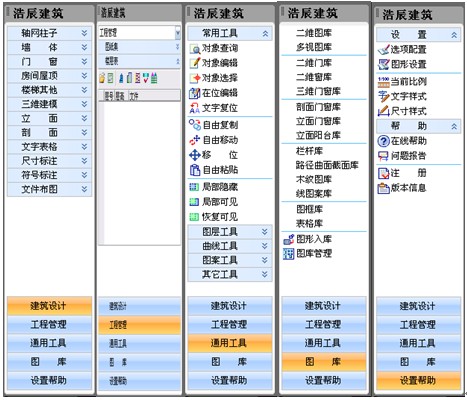Click highlighted 工程管理 tab in second panel

[140, 325]
